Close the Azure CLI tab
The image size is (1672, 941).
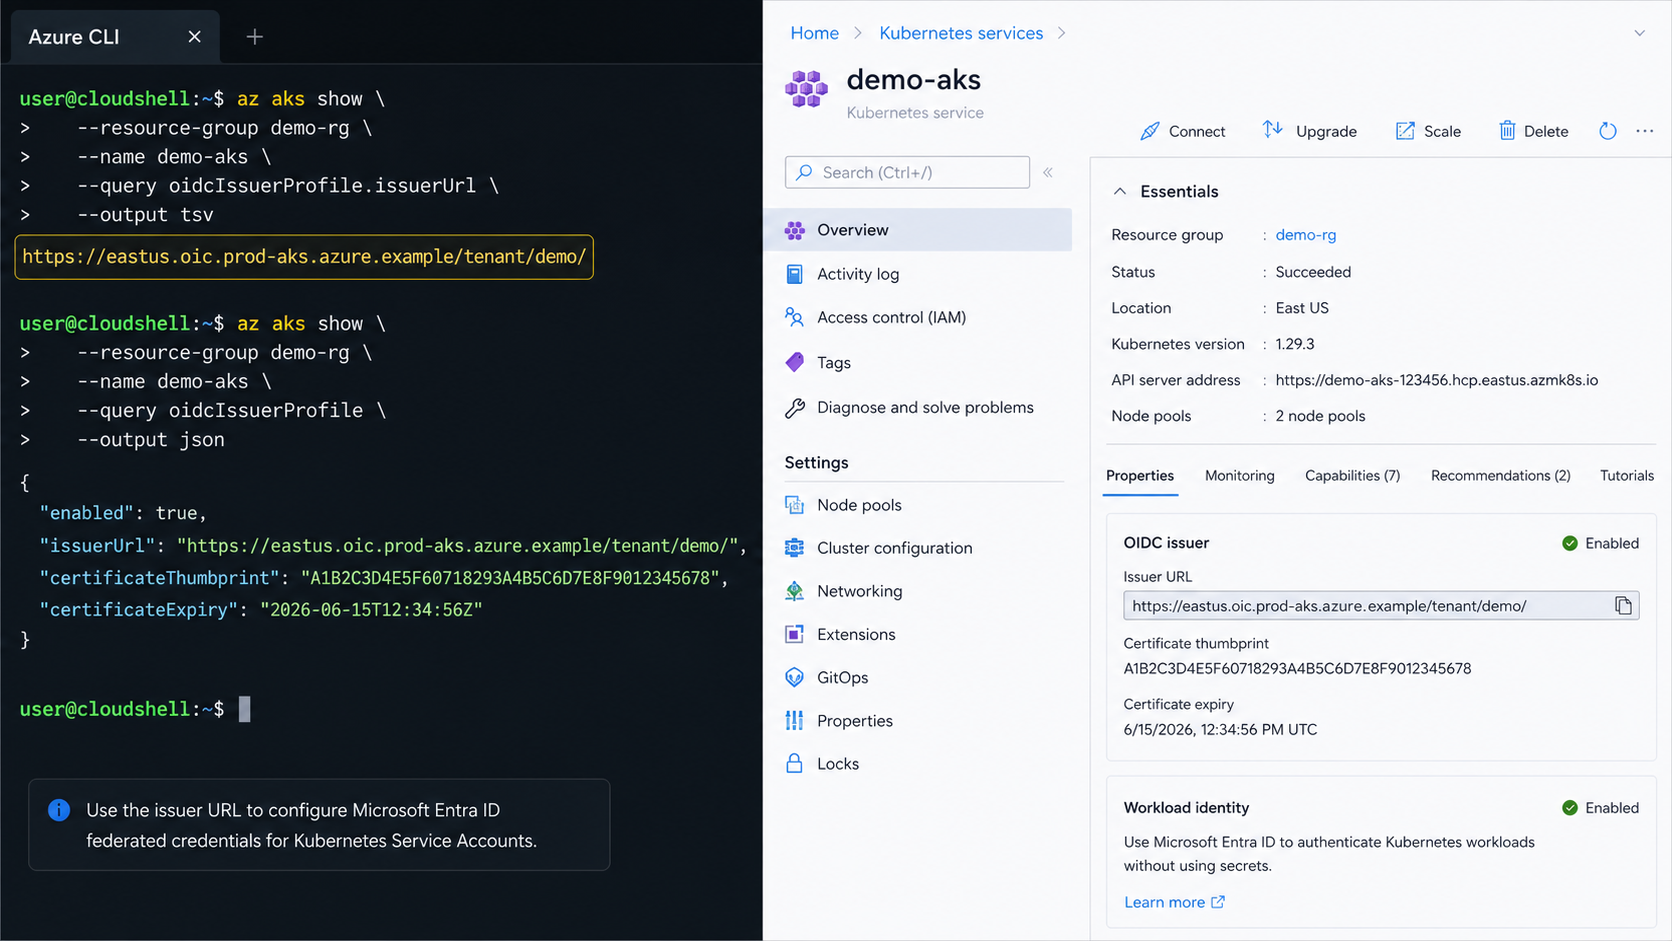(x=194, y=37)
